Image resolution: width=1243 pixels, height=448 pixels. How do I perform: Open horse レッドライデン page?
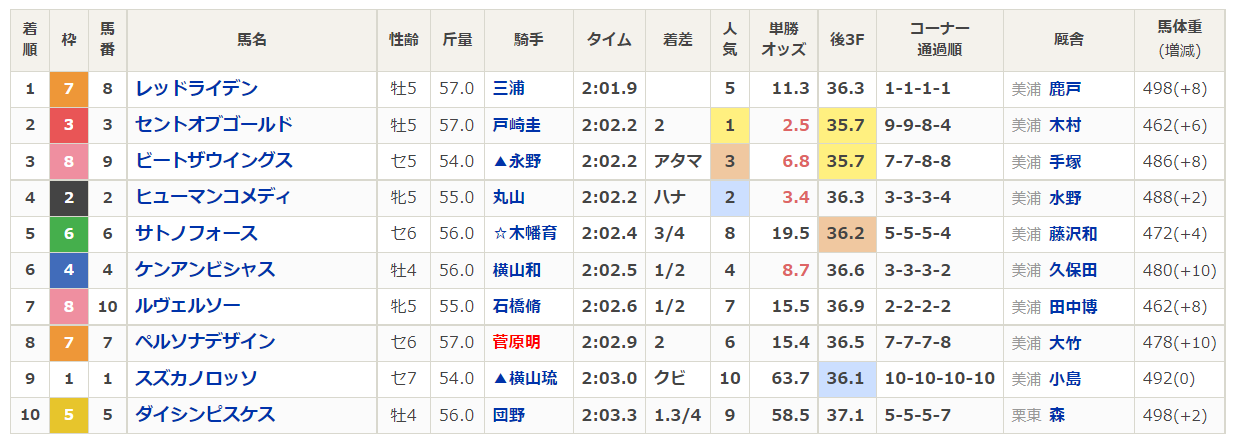[197, 89]
